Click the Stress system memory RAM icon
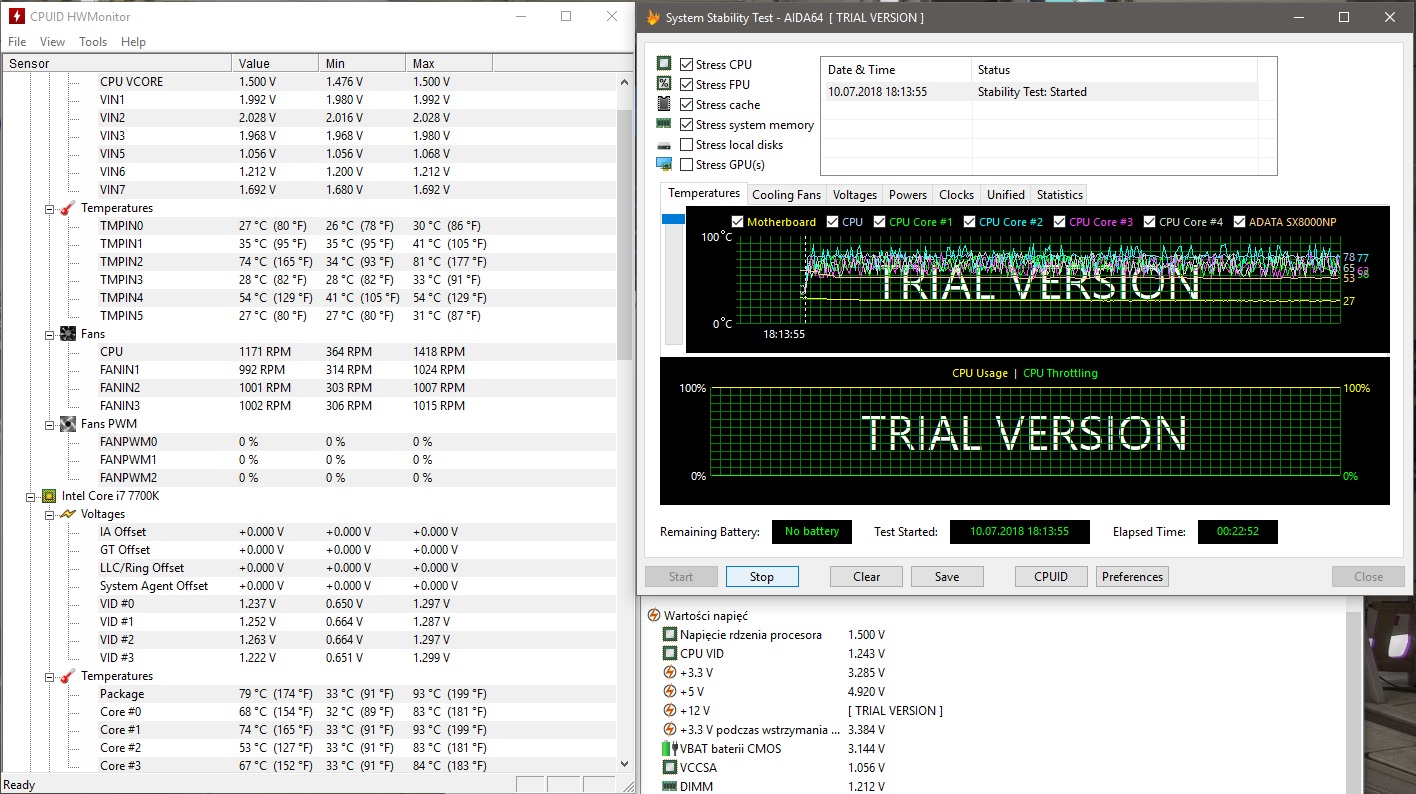This screenshot has width=1416, height=794. tap(664, 124)
